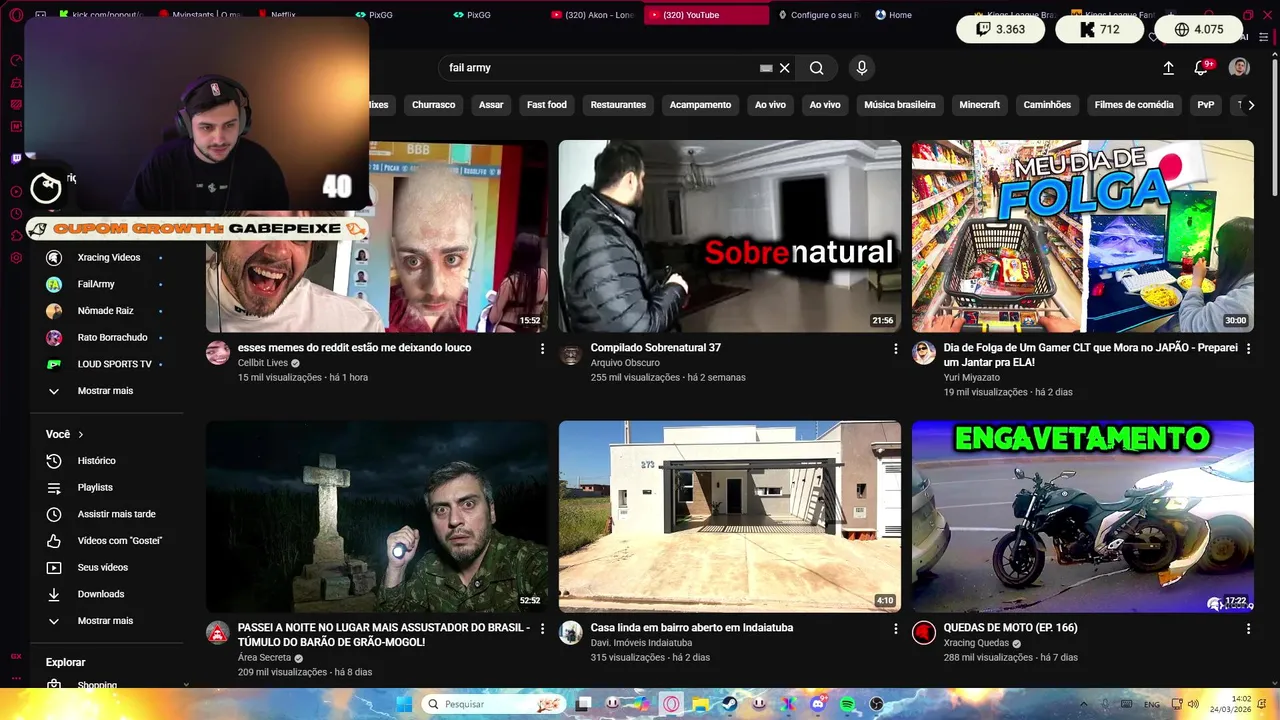Open Área Secreta channel avatar

(218, 632)
